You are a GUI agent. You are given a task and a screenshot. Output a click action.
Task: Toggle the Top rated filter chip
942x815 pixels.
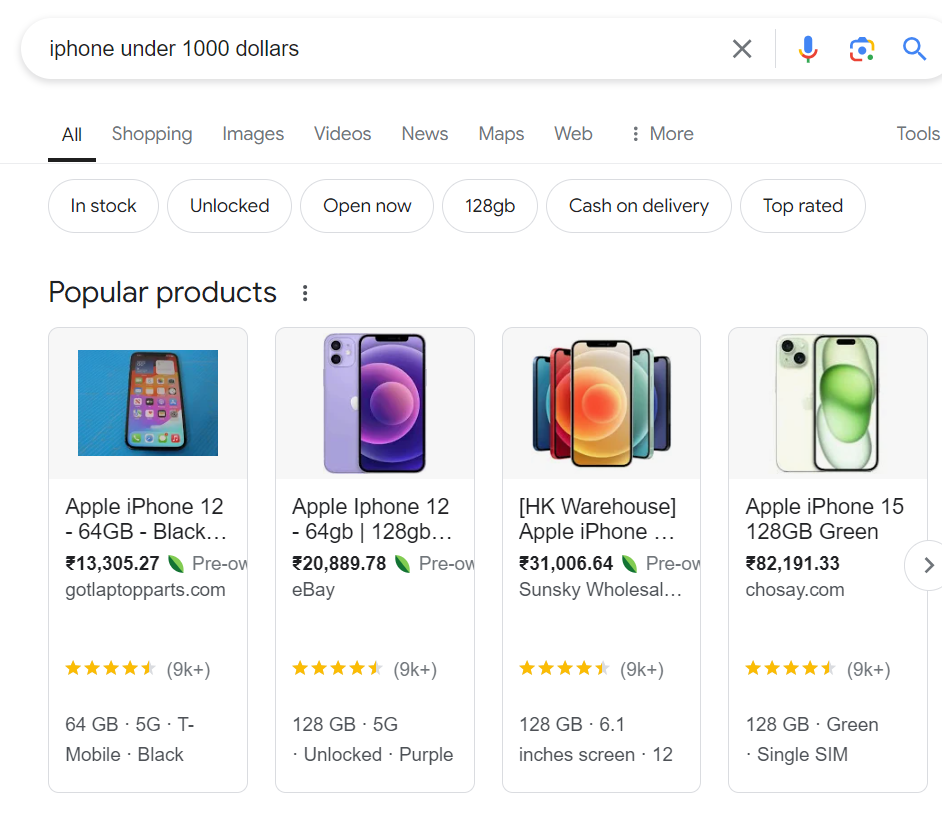[802, 206]
